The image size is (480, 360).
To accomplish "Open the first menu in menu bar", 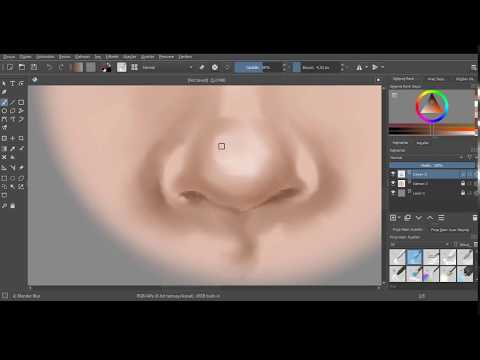I will [x=9, y=57].
